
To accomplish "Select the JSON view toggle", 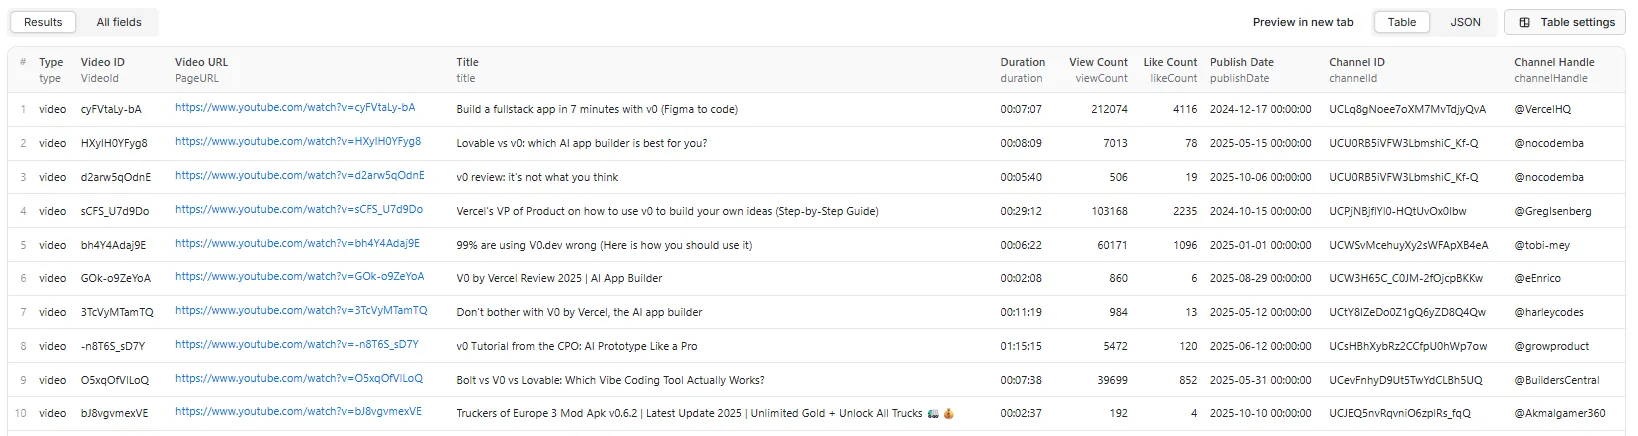I will point(1465,22).
